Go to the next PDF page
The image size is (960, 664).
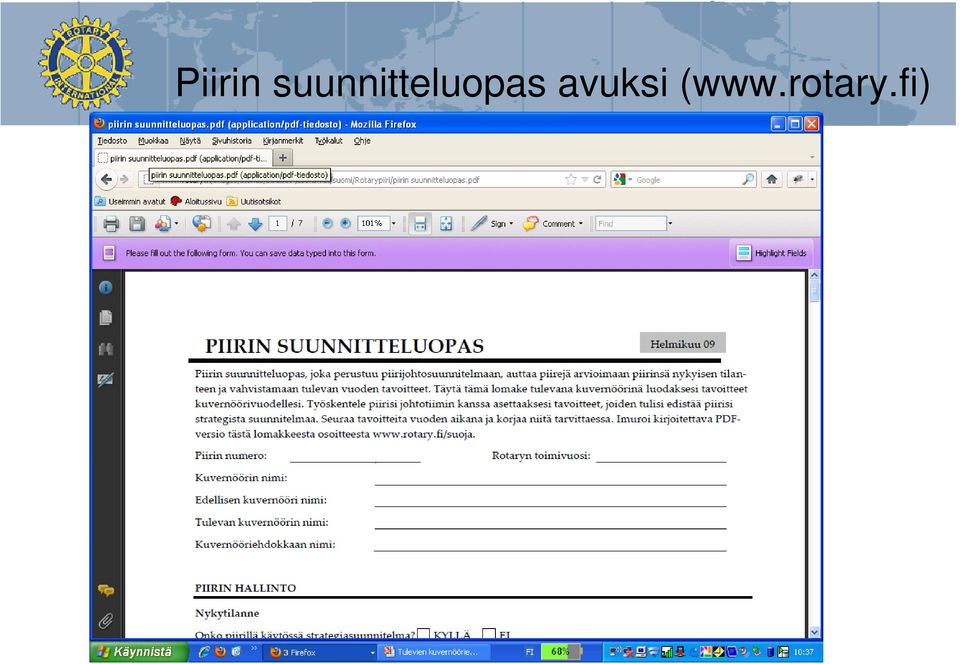click(x=255, y=224)
